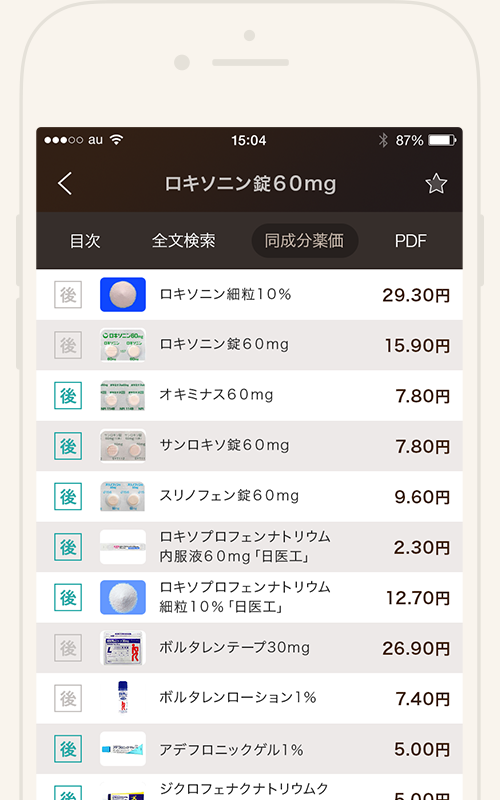Image resolution: width=500 pixels, height=800 pixels.
Task: Open ロキソニン細粒10% pill thumbnail
Action: tap(122, 294)
